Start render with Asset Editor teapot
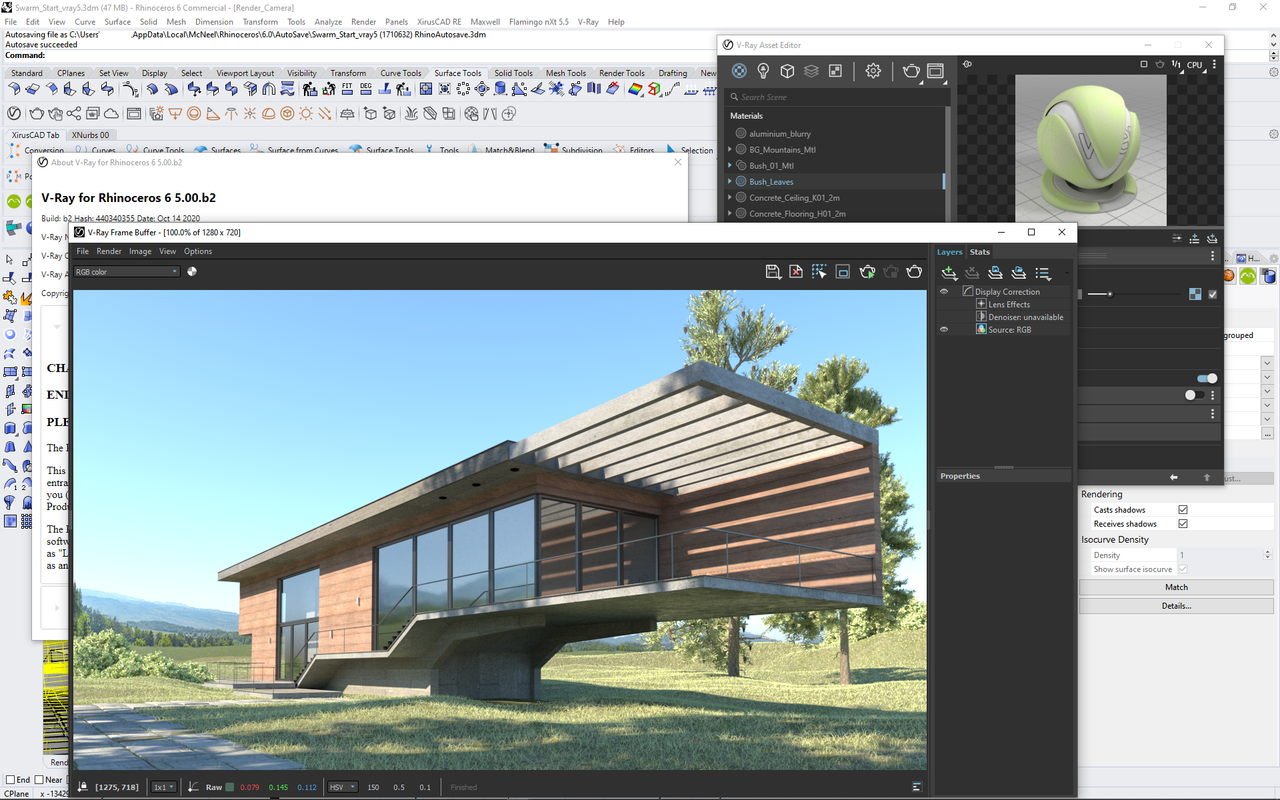Viewport: 1280px width, 800px height. point(911,71)
